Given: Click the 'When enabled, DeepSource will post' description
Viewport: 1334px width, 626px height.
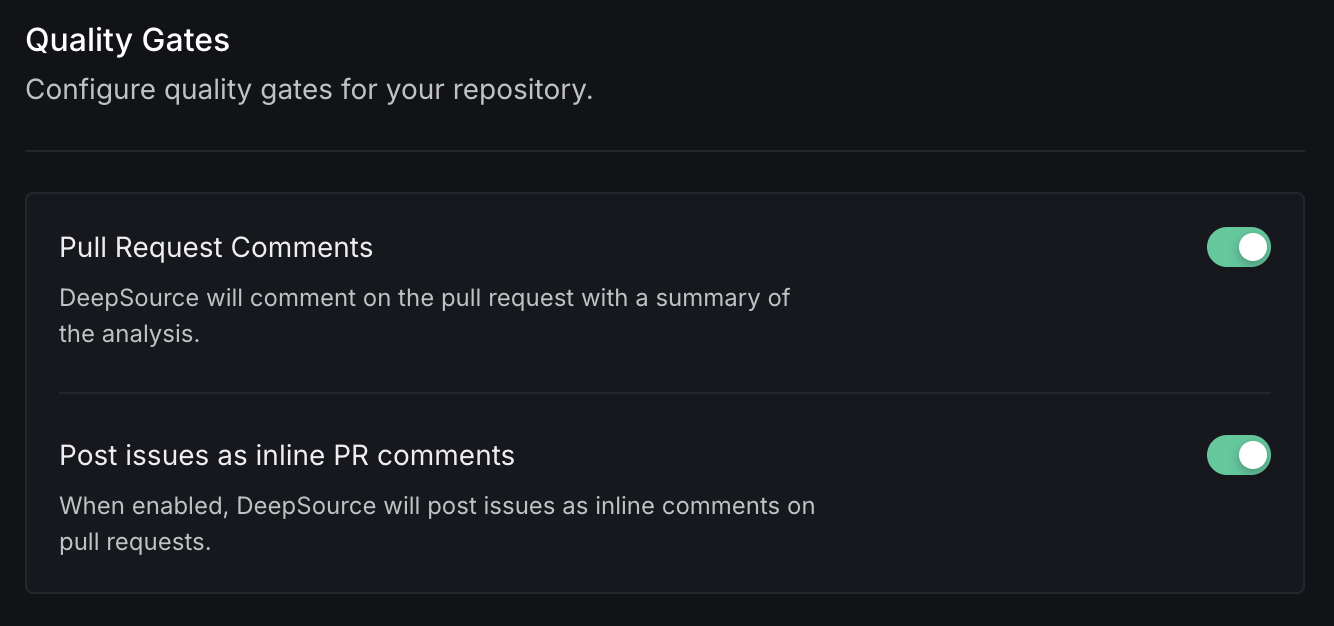Looking at the screenshot, I should [437, 506].
